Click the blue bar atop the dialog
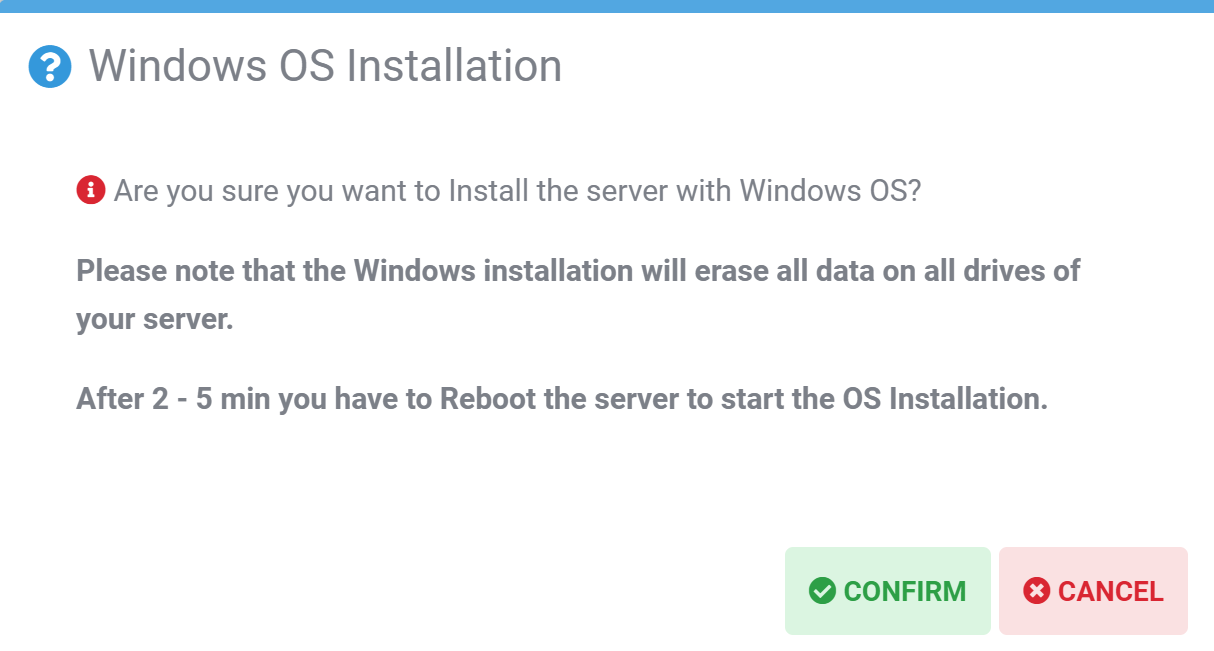Image resolution: width=1214 pixels, height=651 pixels. tap(607, 6)
